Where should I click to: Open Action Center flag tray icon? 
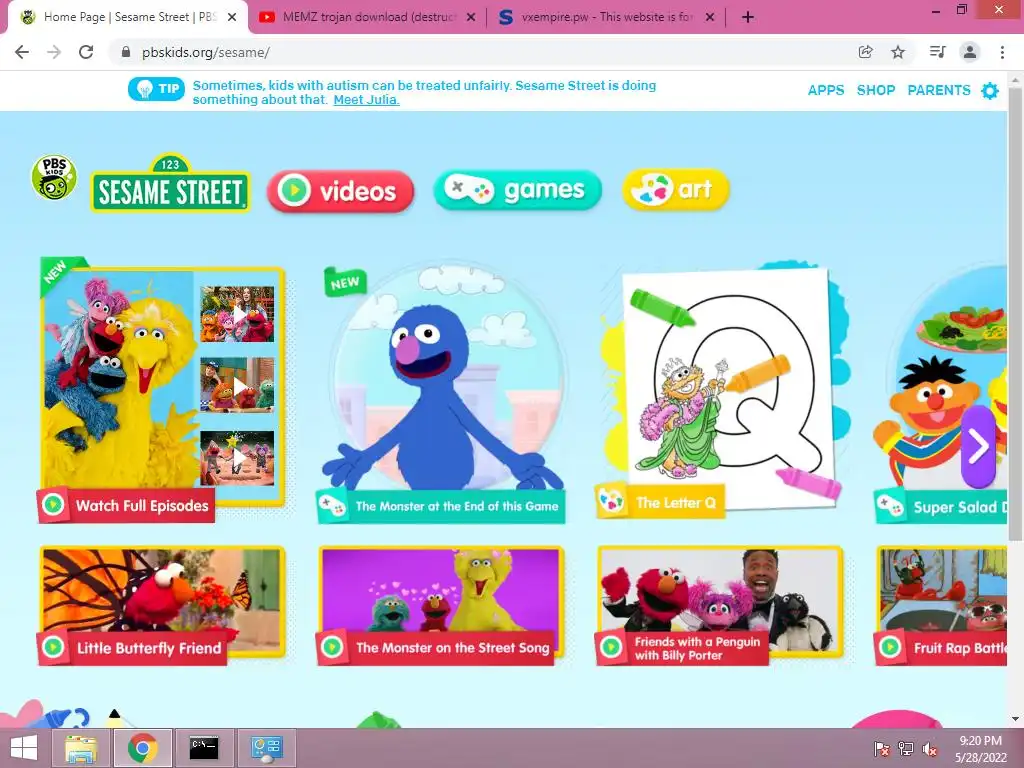click(881, 749)
